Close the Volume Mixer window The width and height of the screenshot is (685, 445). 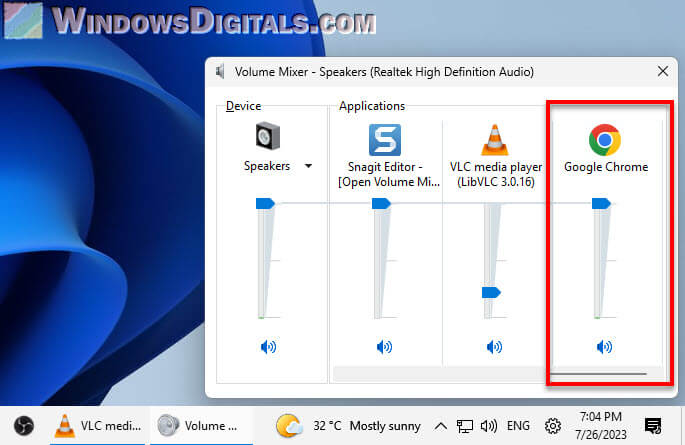coord(663,71)
